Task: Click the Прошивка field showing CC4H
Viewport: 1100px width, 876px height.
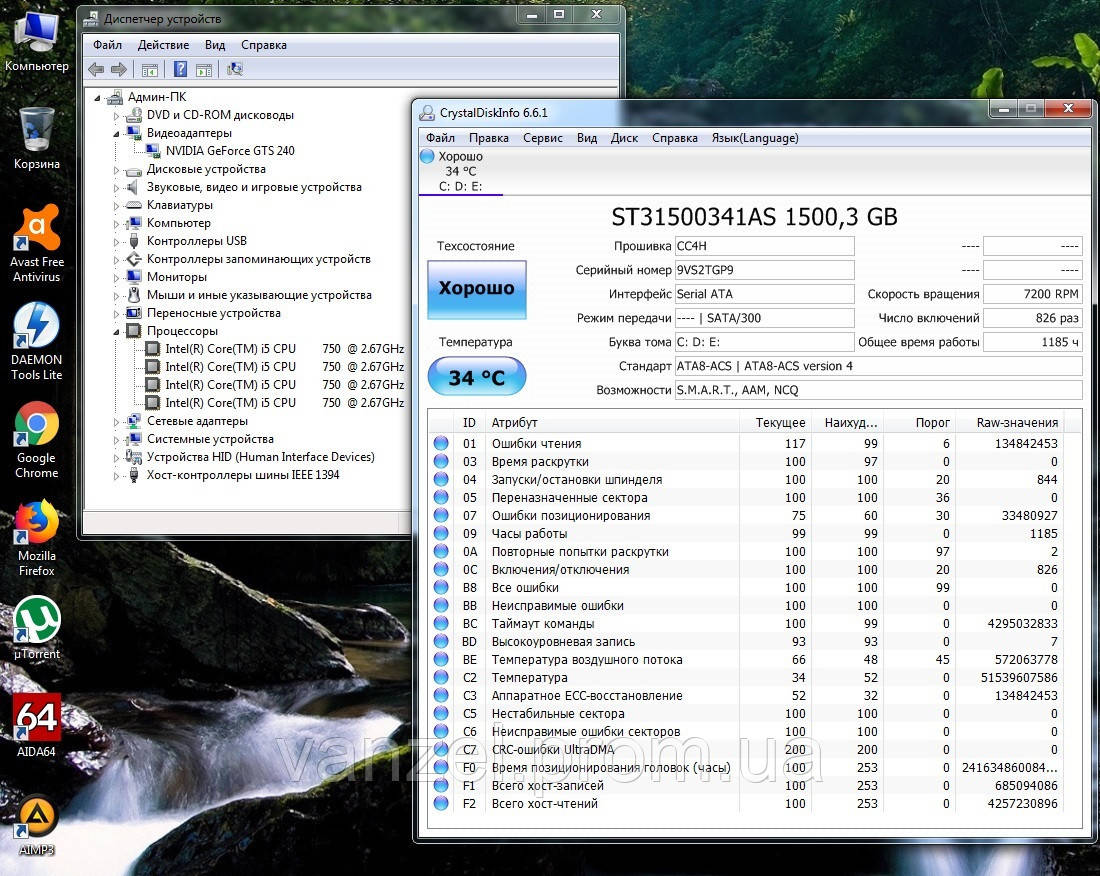Action: click(764, 246)
